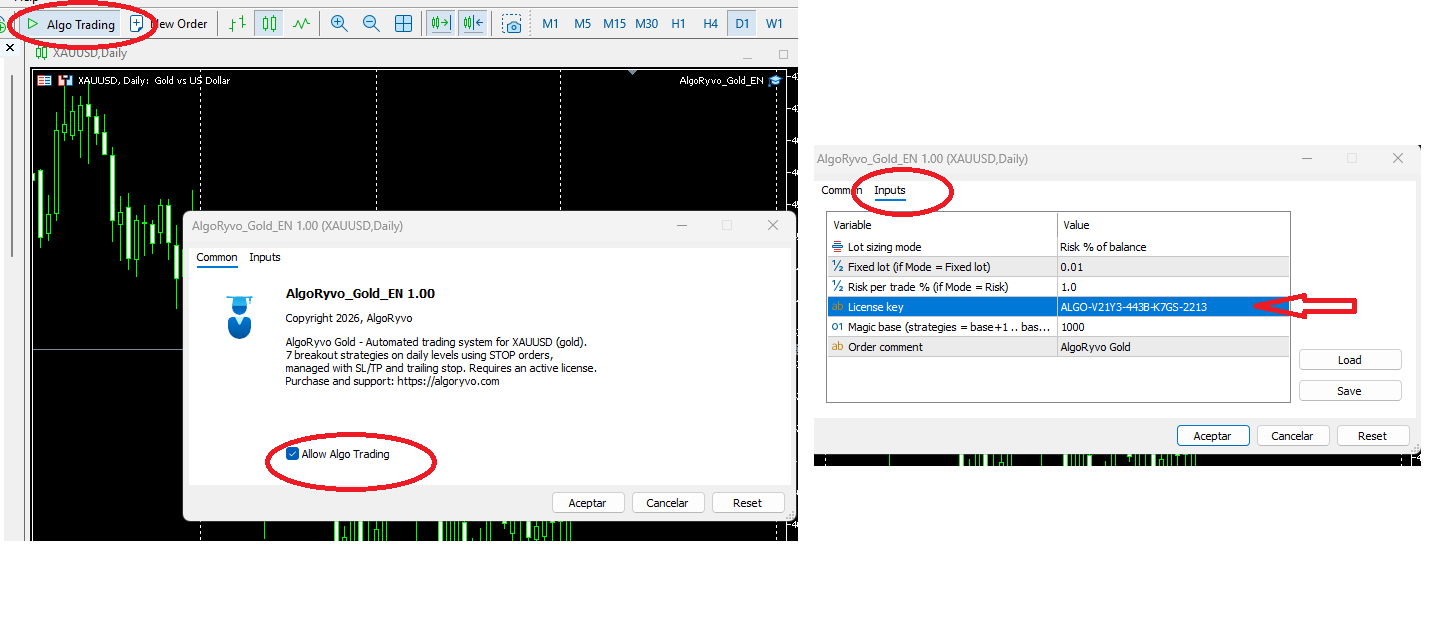The width and height of the screenshot is (1436, 622).
Task: Select the Risk per trade value 1.0
Action: click(1173, 287)
